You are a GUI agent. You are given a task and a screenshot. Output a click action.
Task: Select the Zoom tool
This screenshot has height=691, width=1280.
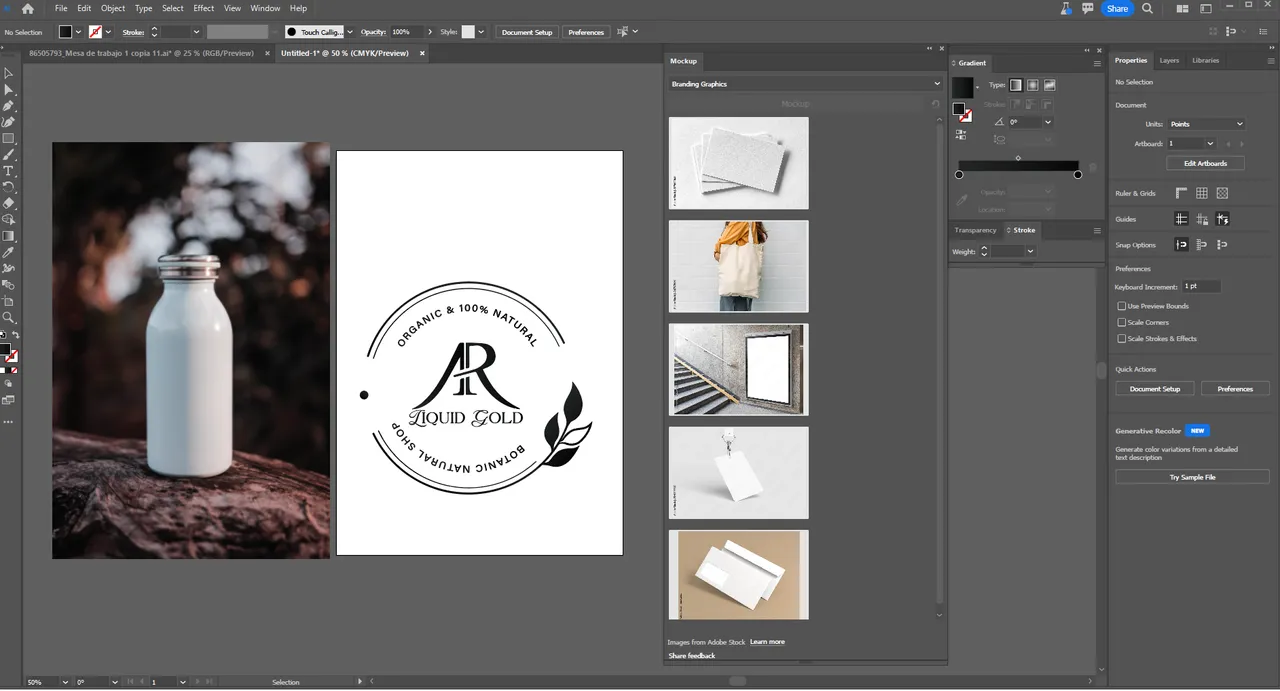8,317
